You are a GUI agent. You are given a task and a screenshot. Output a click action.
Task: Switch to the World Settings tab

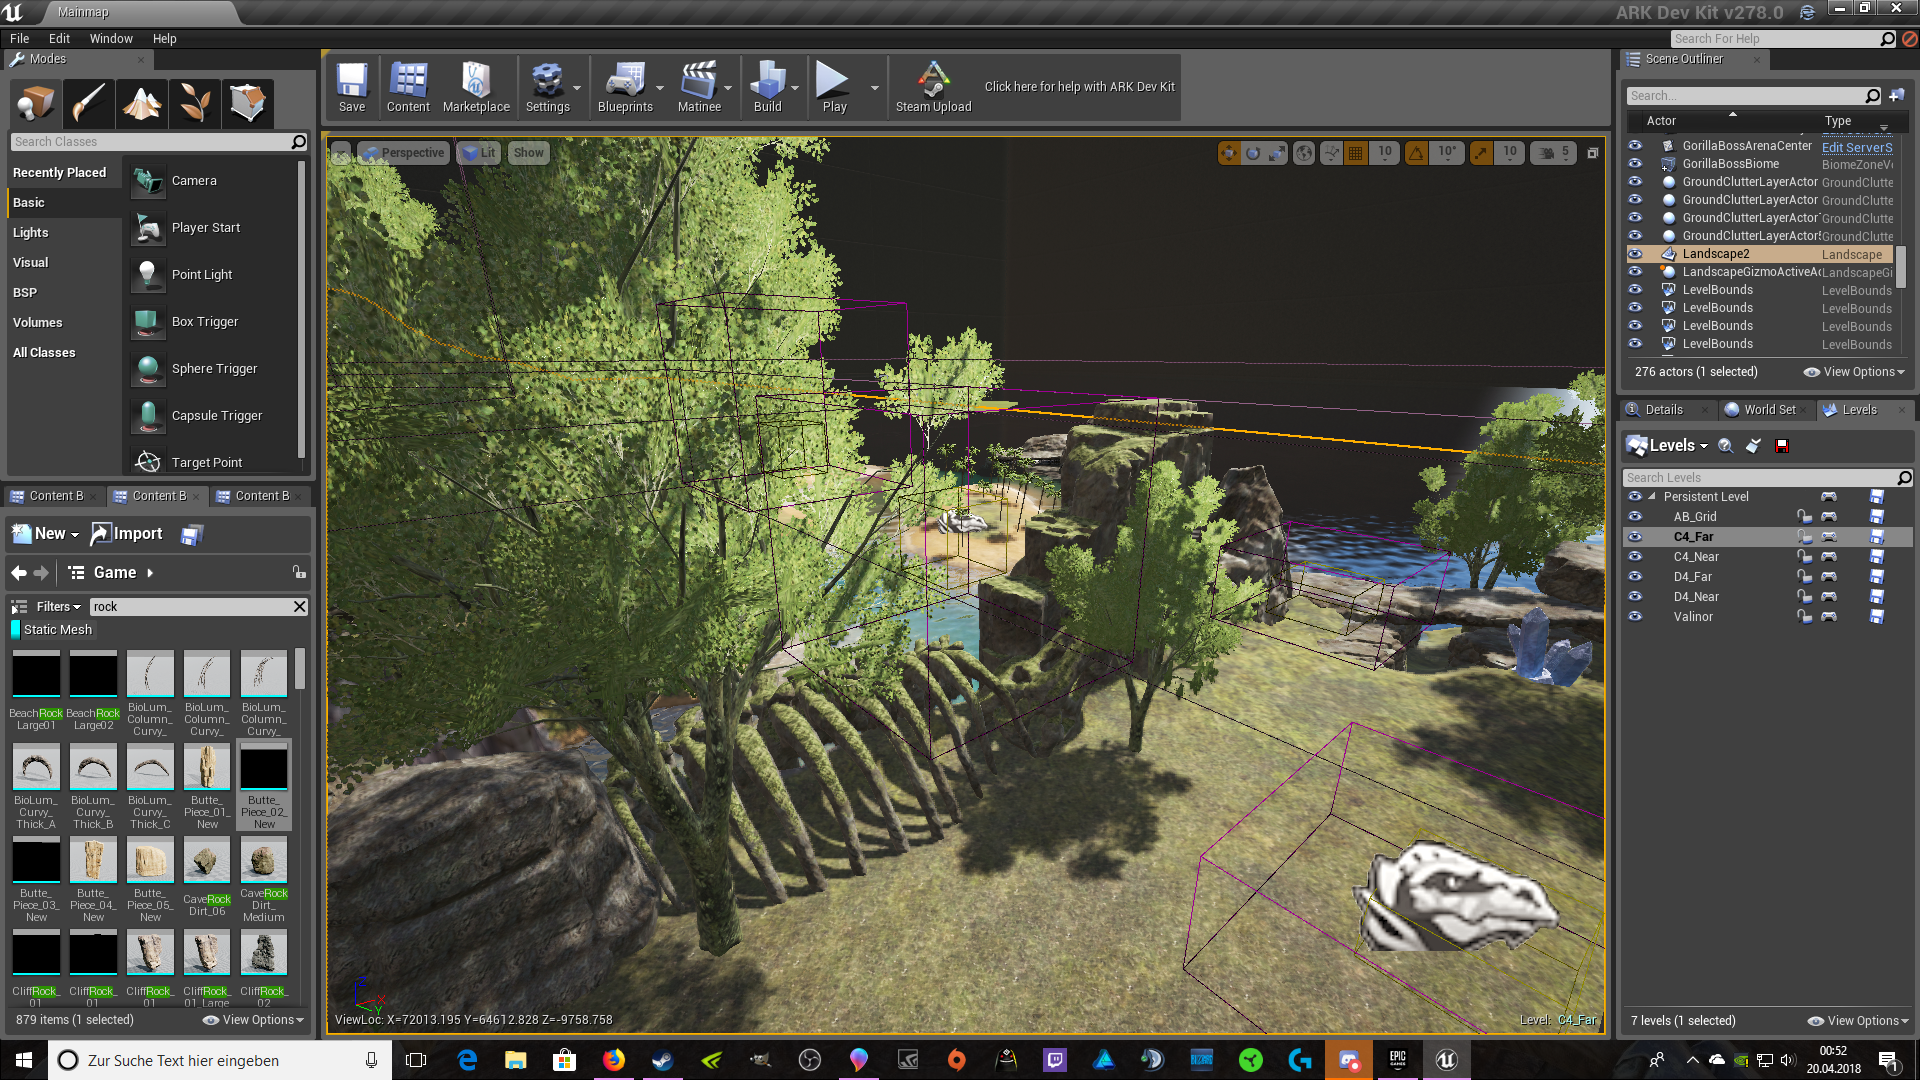pyautogui.click(x=1768, y=410)
